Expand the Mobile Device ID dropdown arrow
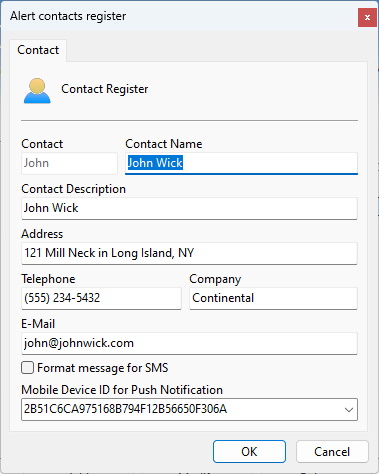379x474 pixels. (349, 409)
